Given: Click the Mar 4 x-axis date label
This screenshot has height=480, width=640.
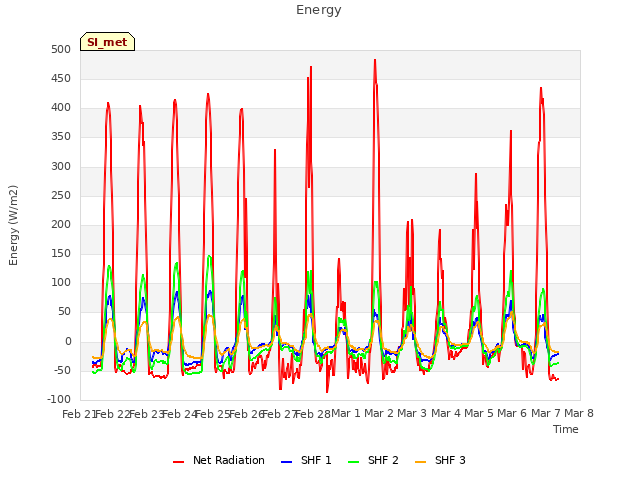Looking at the screenshot, I should tap(446, 413).
